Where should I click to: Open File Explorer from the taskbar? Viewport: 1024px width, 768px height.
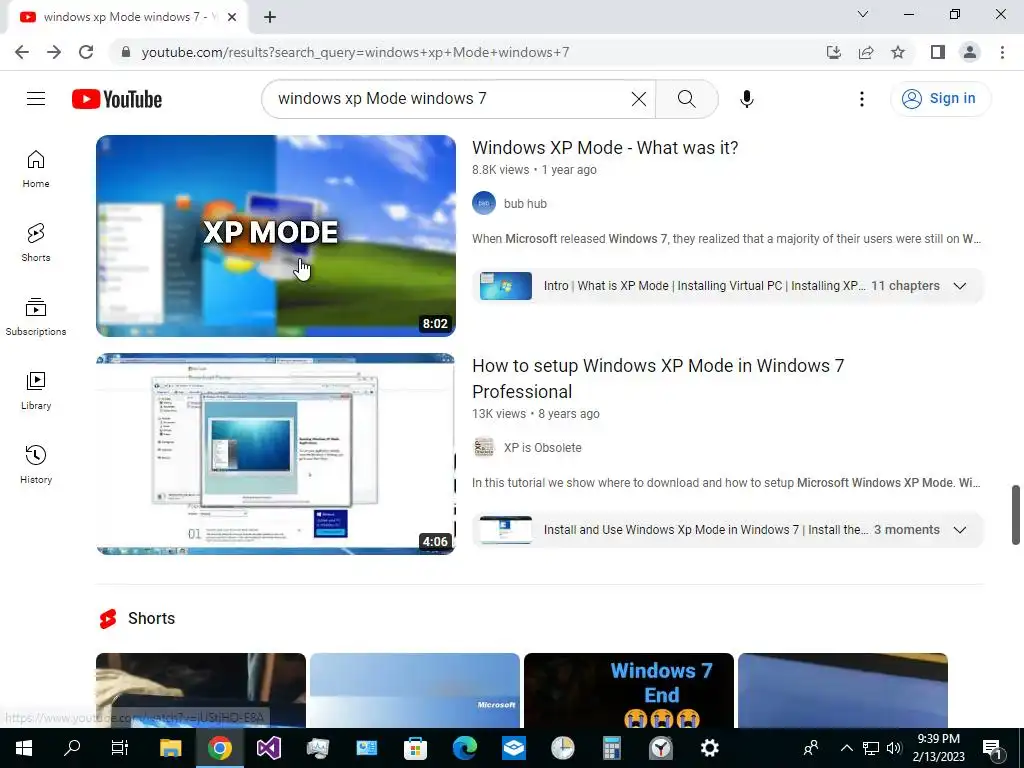170,748
